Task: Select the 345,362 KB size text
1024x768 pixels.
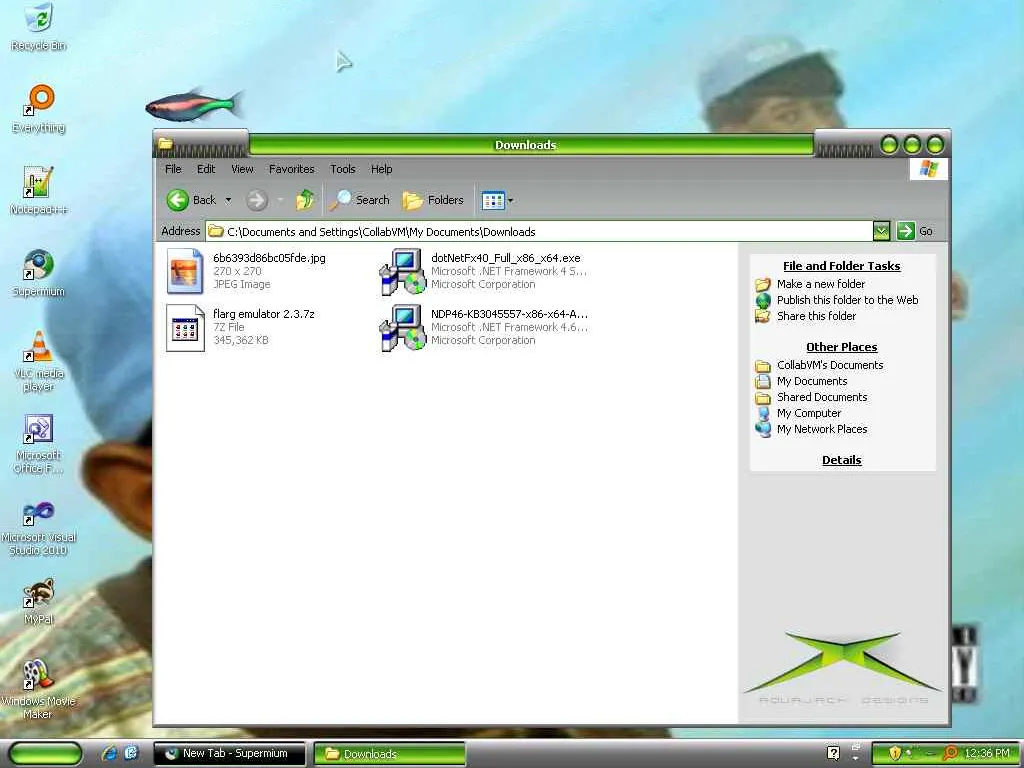Action: click(240, 340)
